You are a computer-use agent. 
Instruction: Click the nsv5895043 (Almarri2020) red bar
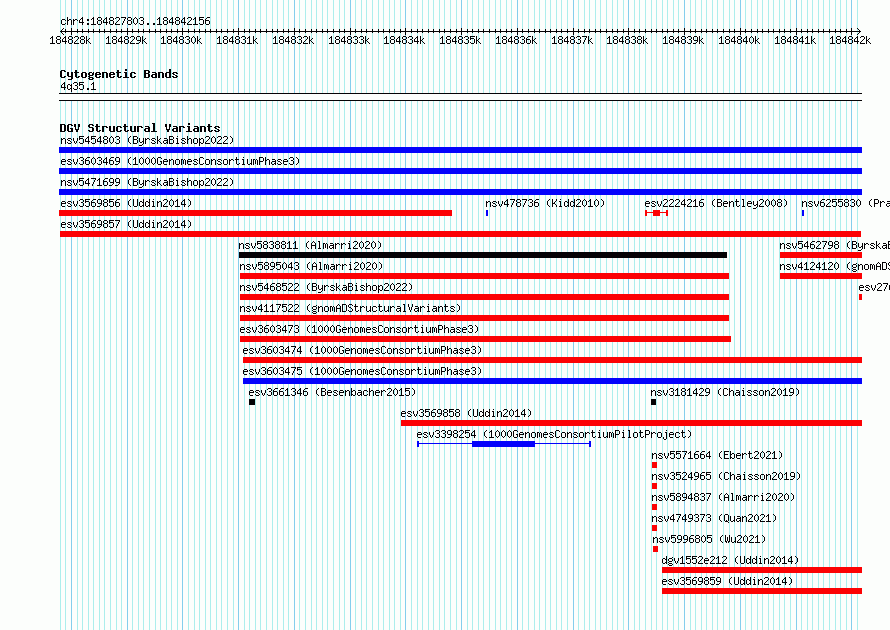point(484,276)
